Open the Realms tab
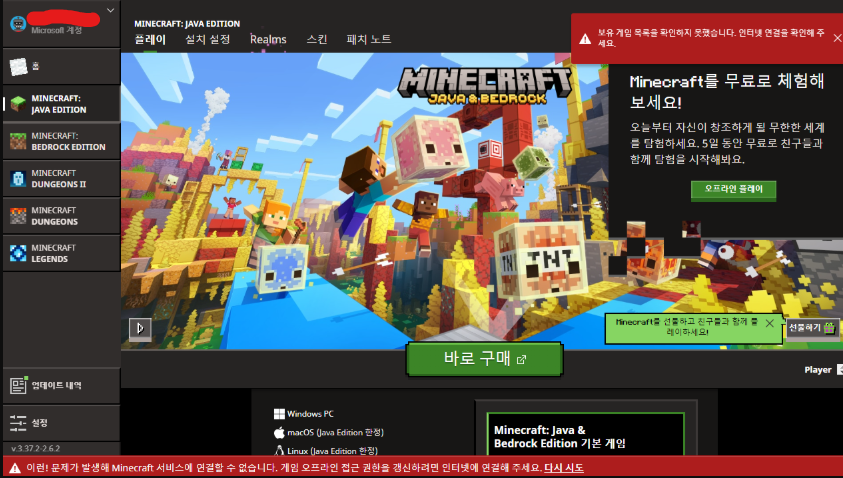843x478 pixels. point(268,39)
